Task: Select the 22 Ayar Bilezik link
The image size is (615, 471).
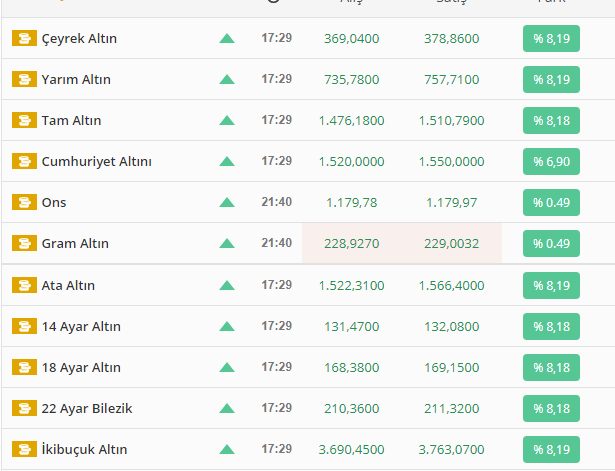Action: [87, 408]
